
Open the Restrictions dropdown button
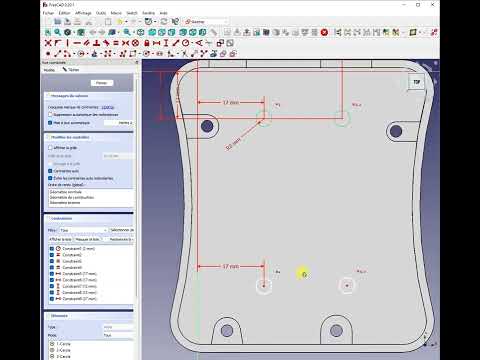pyautogui.click(x=121, y=239)
